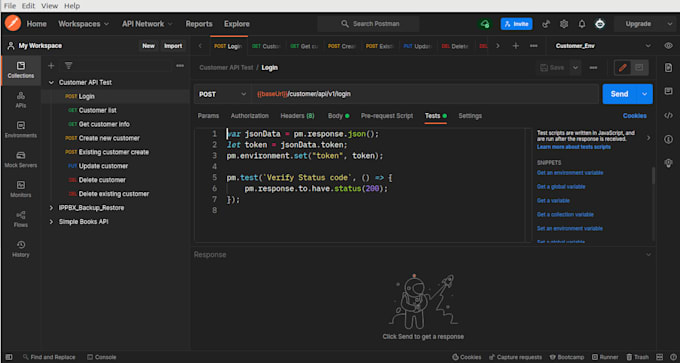Image resolution: width=680 pixels, height=363 pixels.
Task: Open Trash in status bar
Action: point(638,357)
